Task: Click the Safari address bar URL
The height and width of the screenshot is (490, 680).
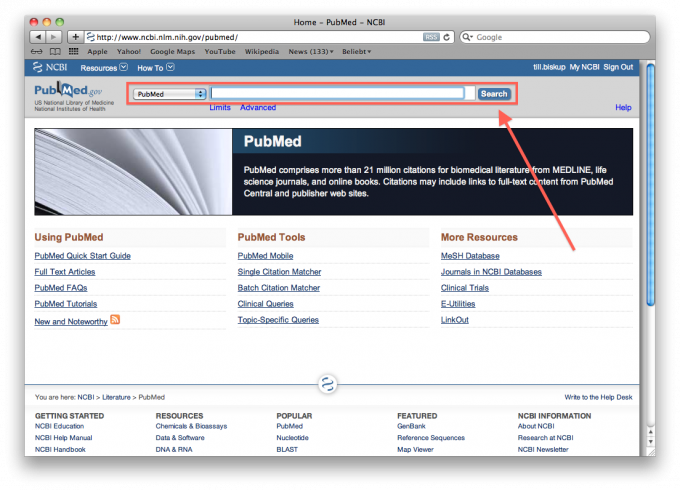Action: coord(167,37)
